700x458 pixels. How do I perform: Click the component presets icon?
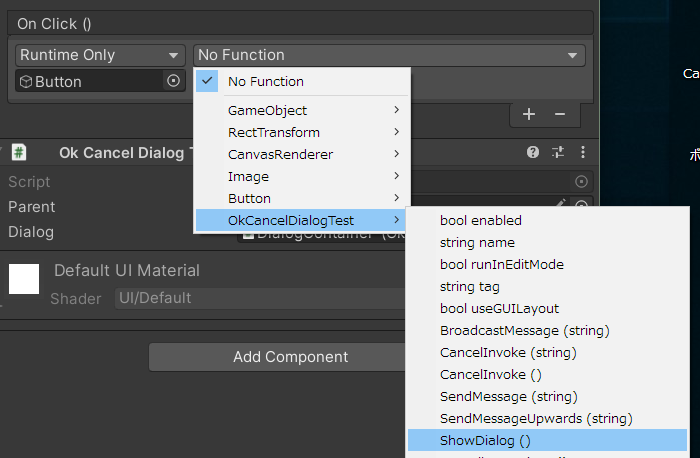[558, 152]
